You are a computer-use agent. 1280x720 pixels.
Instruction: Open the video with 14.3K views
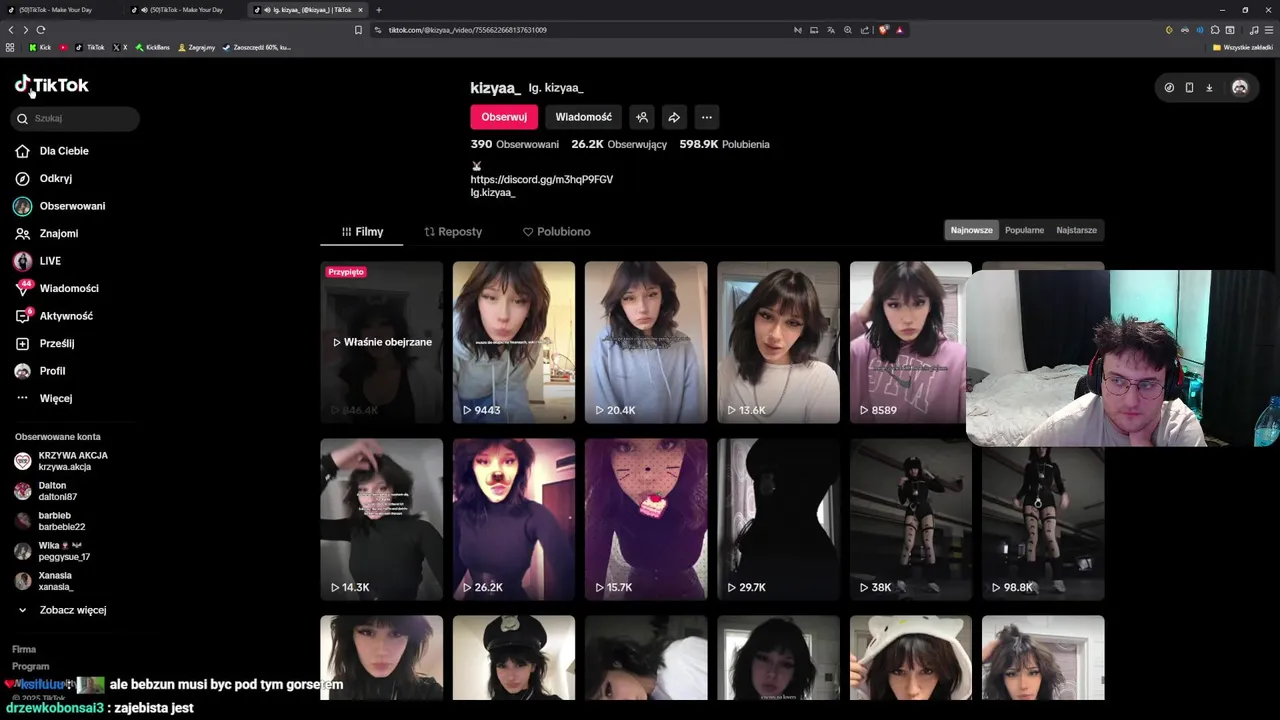382,519
